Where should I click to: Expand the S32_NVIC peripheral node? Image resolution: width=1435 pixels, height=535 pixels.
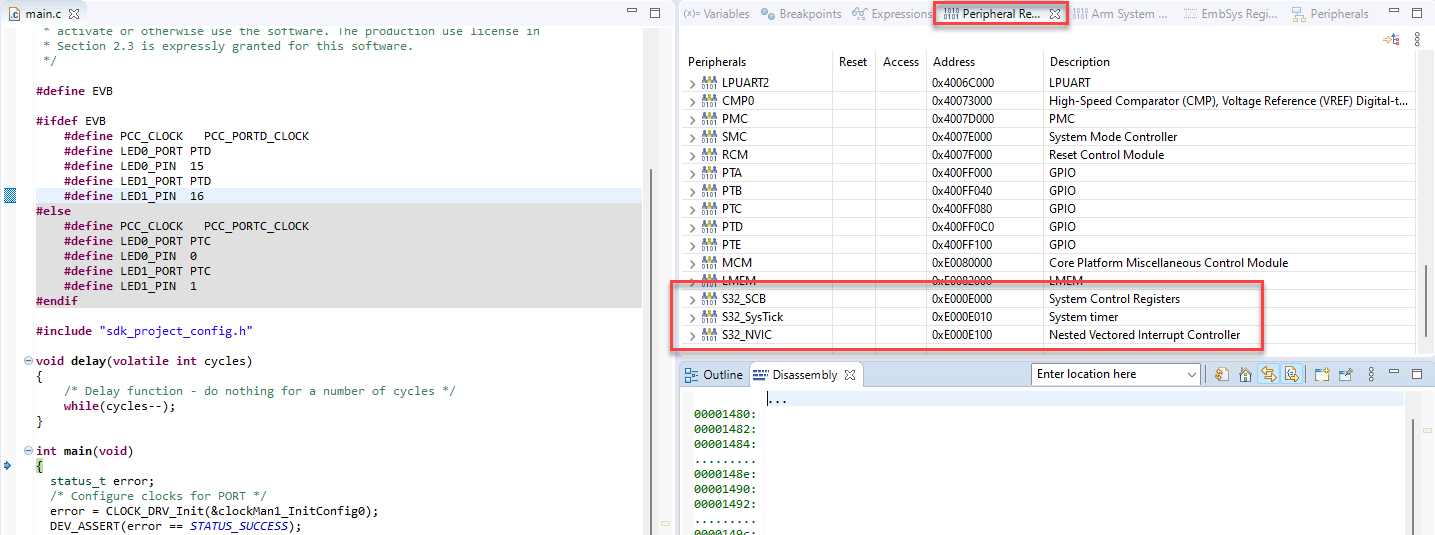[x=692, y=335]
